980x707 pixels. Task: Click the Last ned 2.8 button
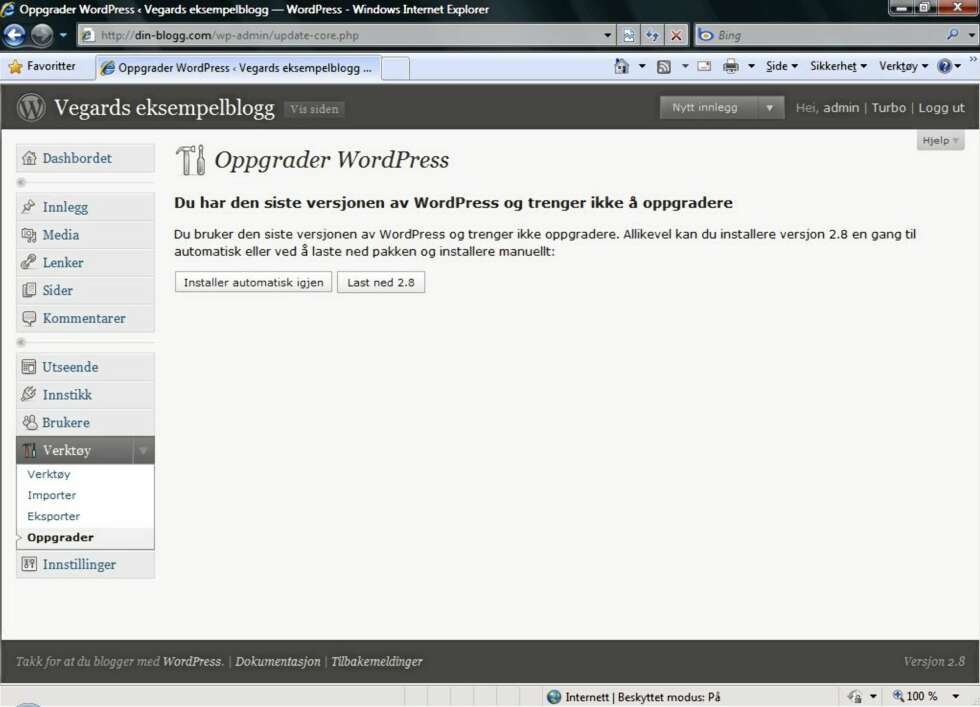(381, 282)
